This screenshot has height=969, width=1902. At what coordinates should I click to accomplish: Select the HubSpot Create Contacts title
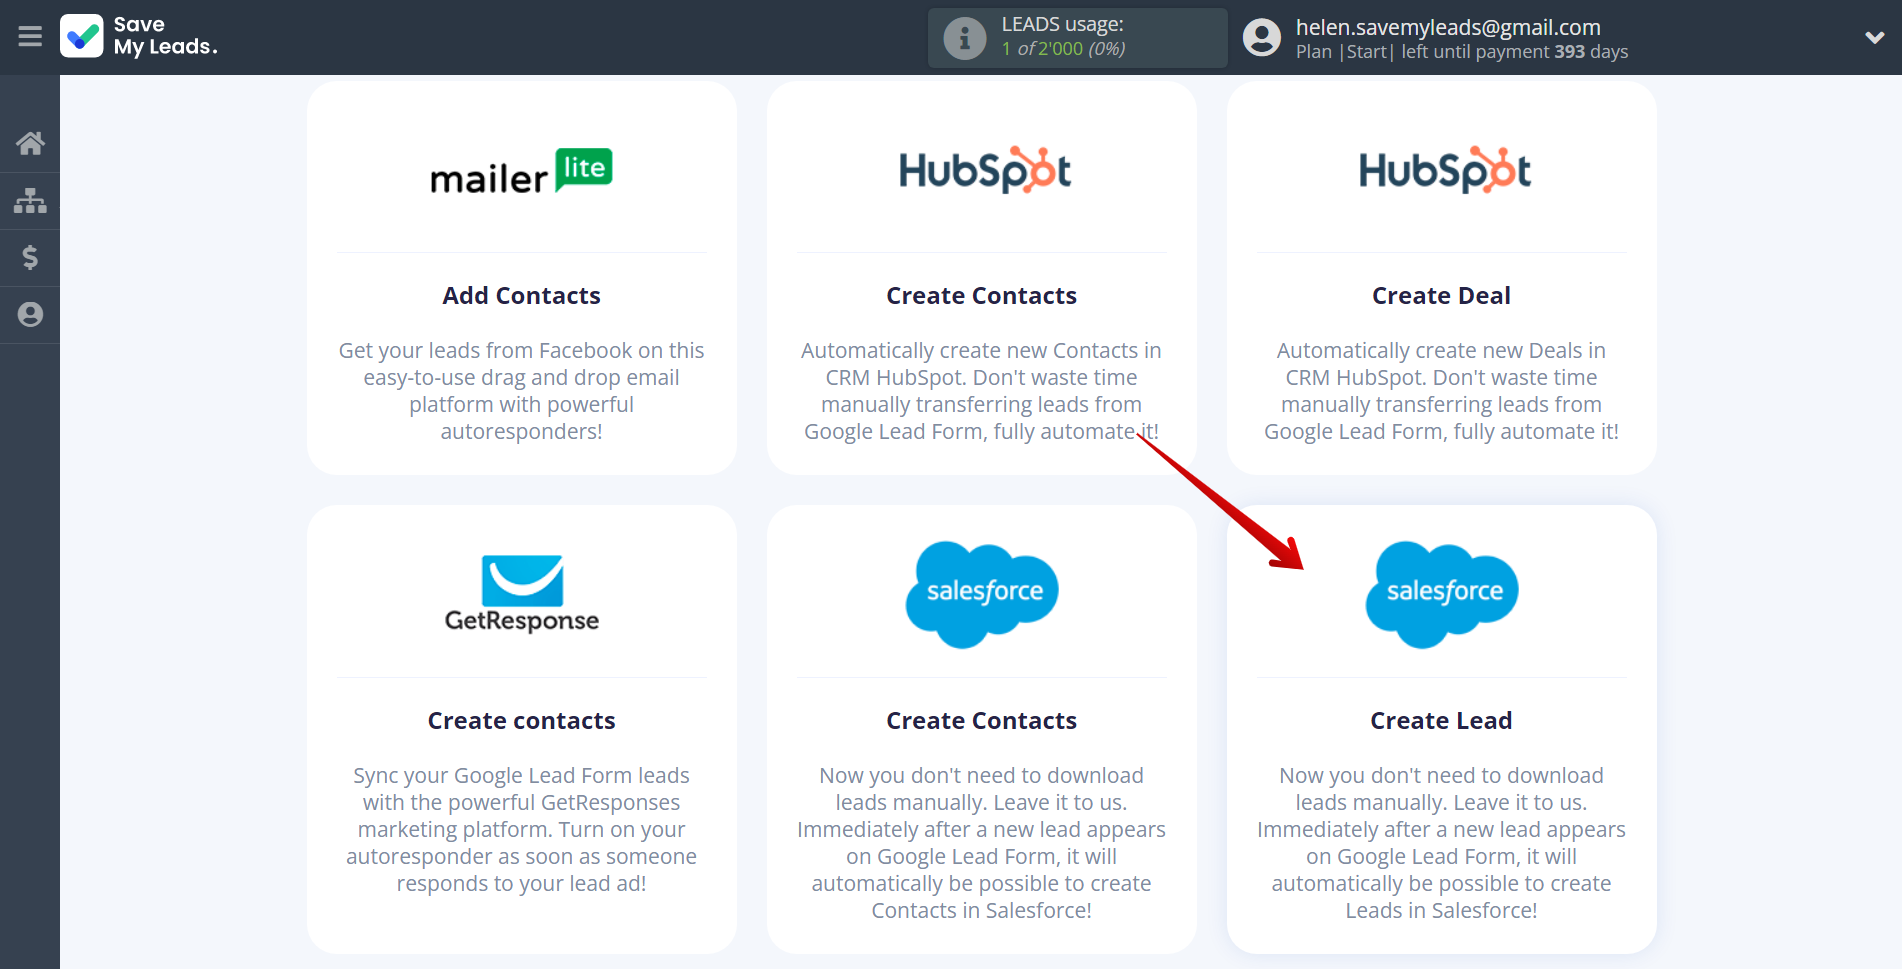pos(982,296)
